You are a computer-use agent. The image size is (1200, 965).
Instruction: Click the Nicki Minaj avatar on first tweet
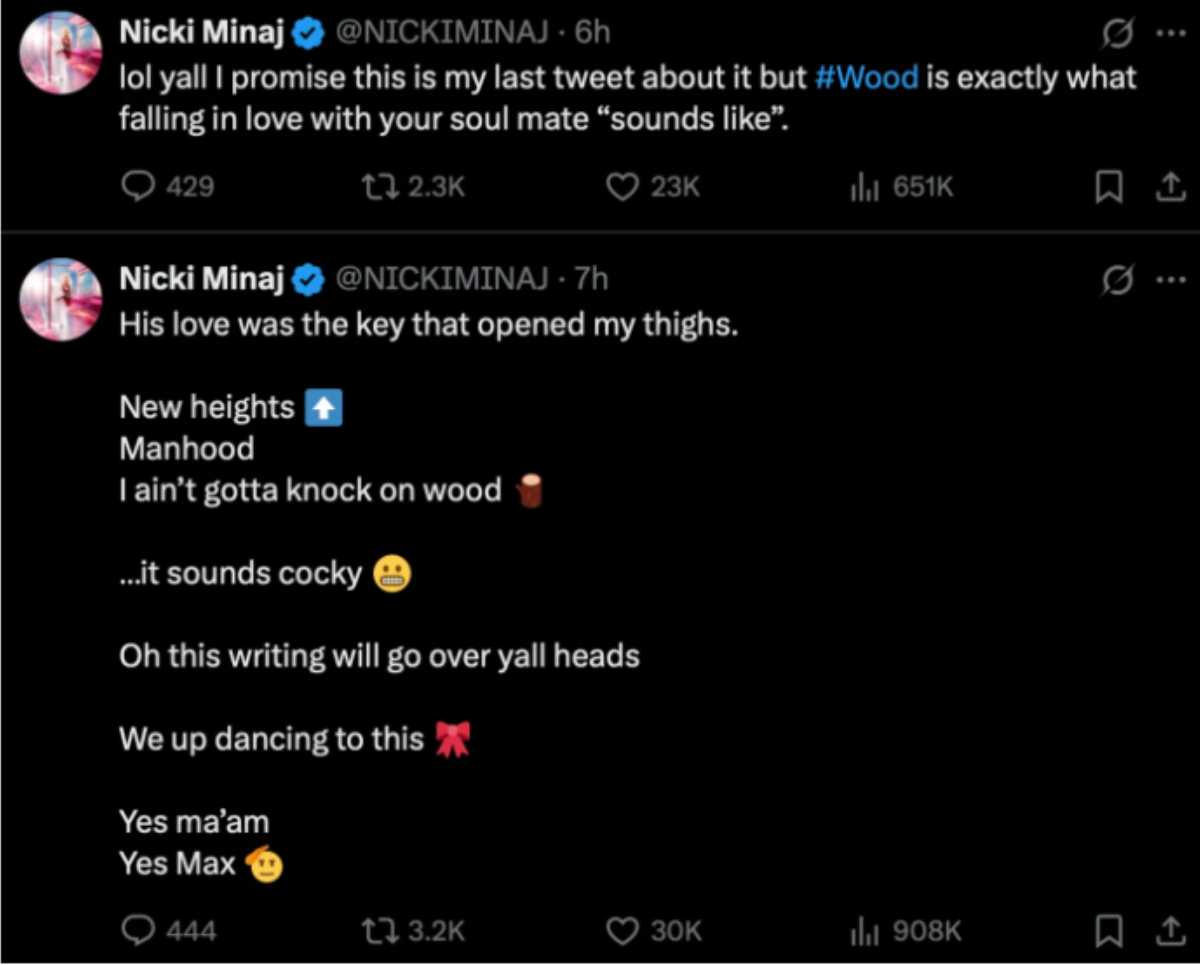(61, 53)
